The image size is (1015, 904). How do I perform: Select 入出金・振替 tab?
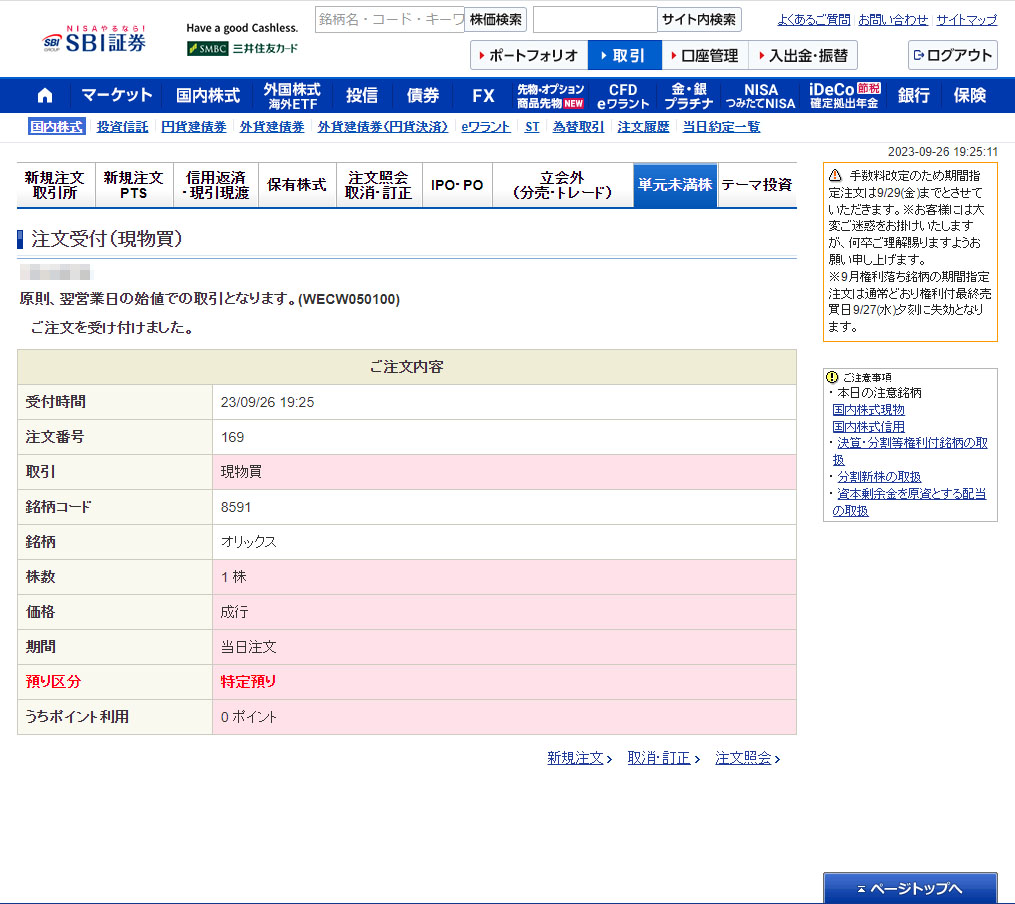pyautogui.click(x=802, y=55)
